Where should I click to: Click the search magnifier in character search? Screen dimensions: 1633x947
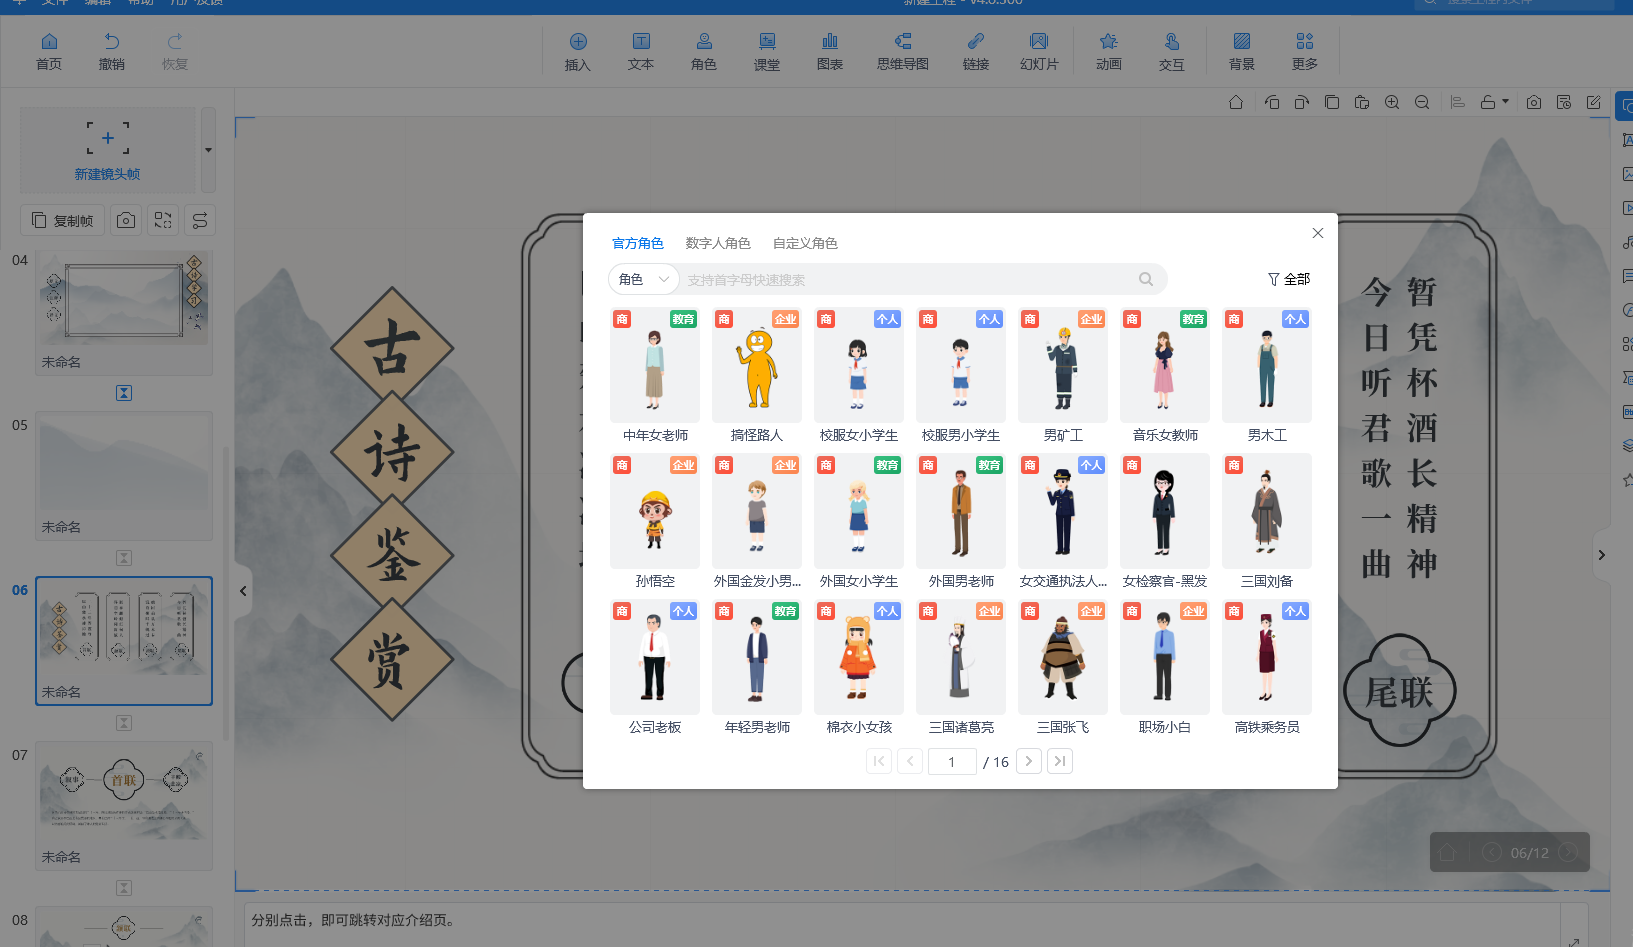[1146, 279]
